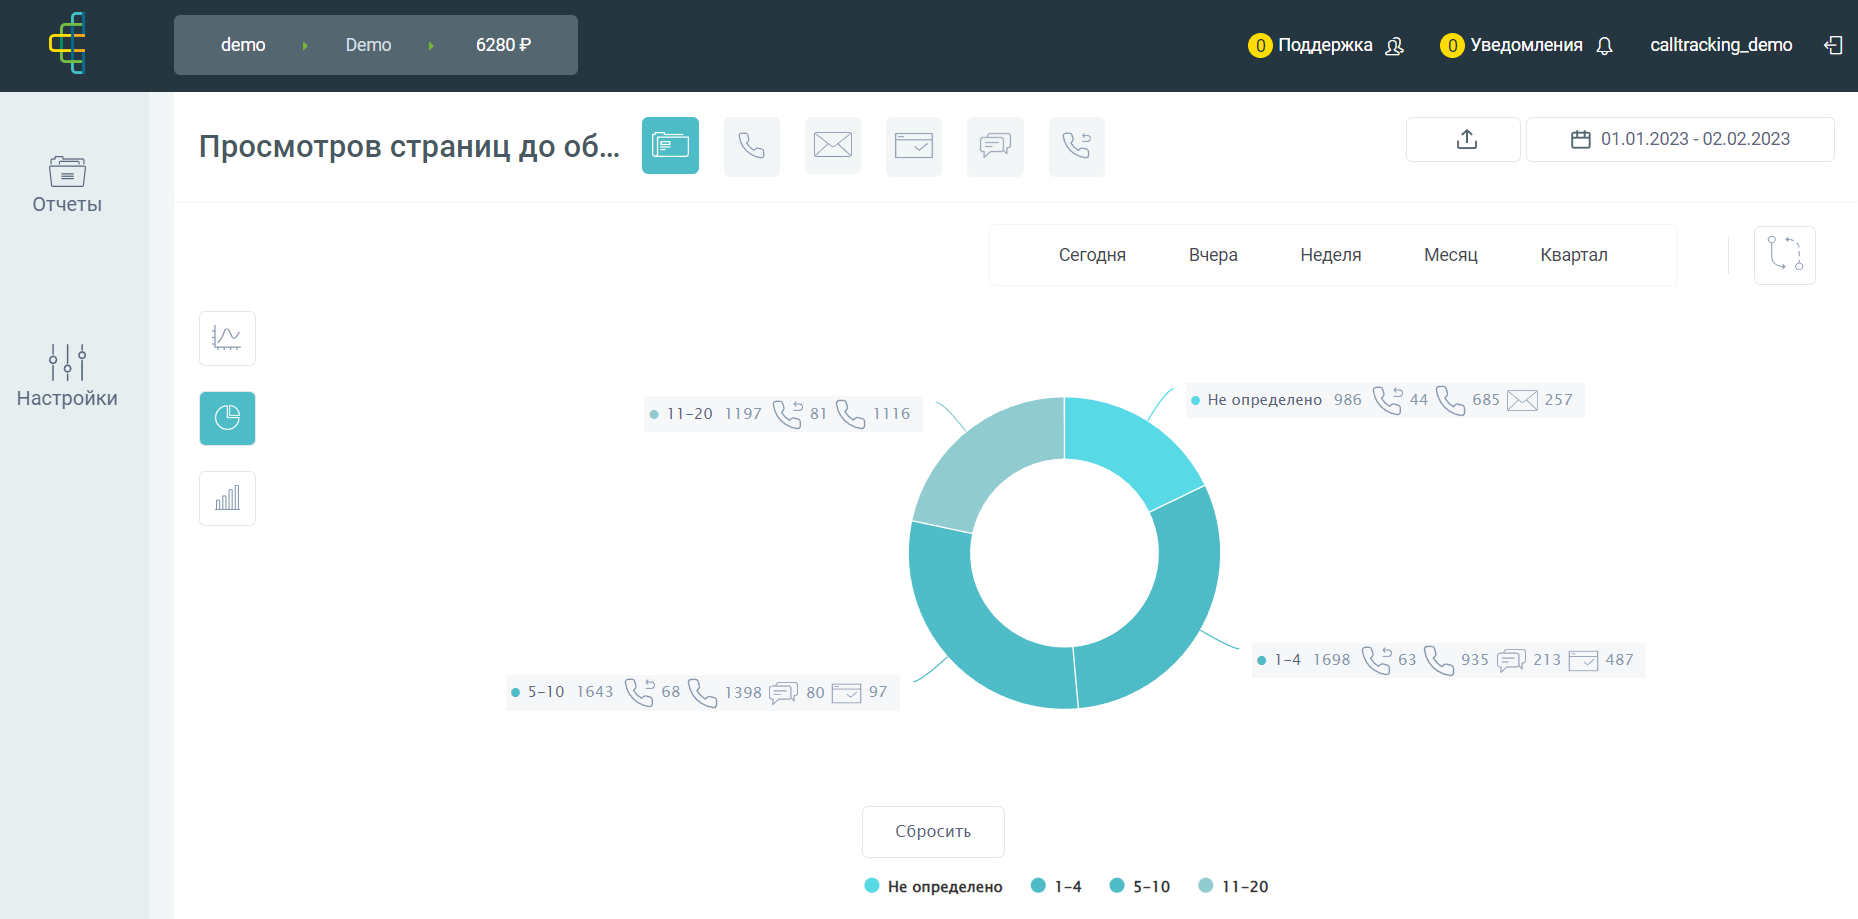Screen dimensions: 1858x919
Task: Switch to bar chart view
Action: pyautogui.click(x=227, y=498)
